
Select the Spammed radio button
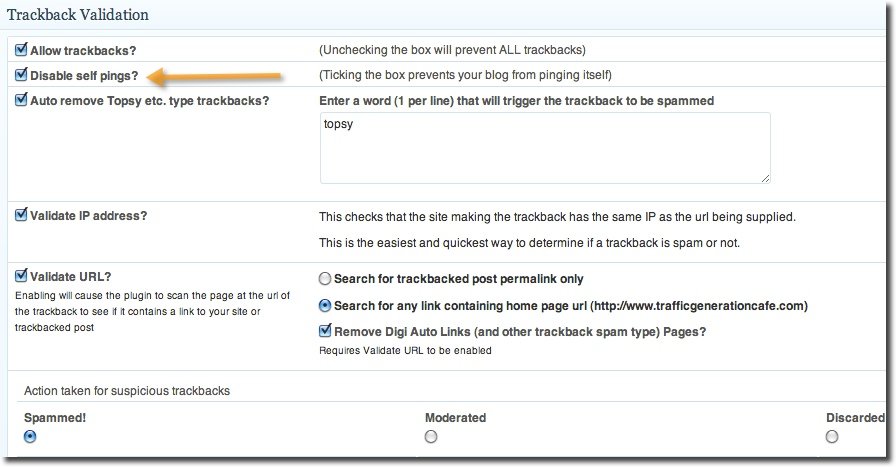(30, 436)
